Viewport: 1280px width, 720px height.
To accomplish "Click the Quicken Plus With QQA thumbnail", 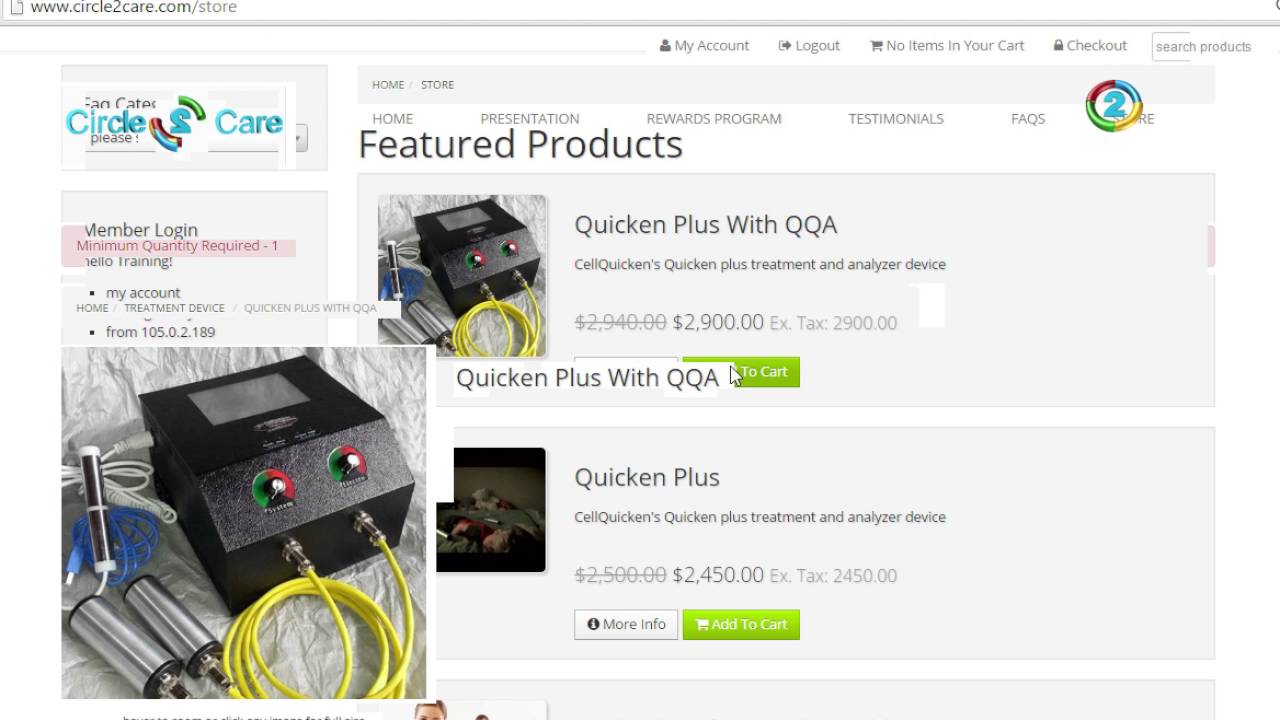I will tap(462, 276).
